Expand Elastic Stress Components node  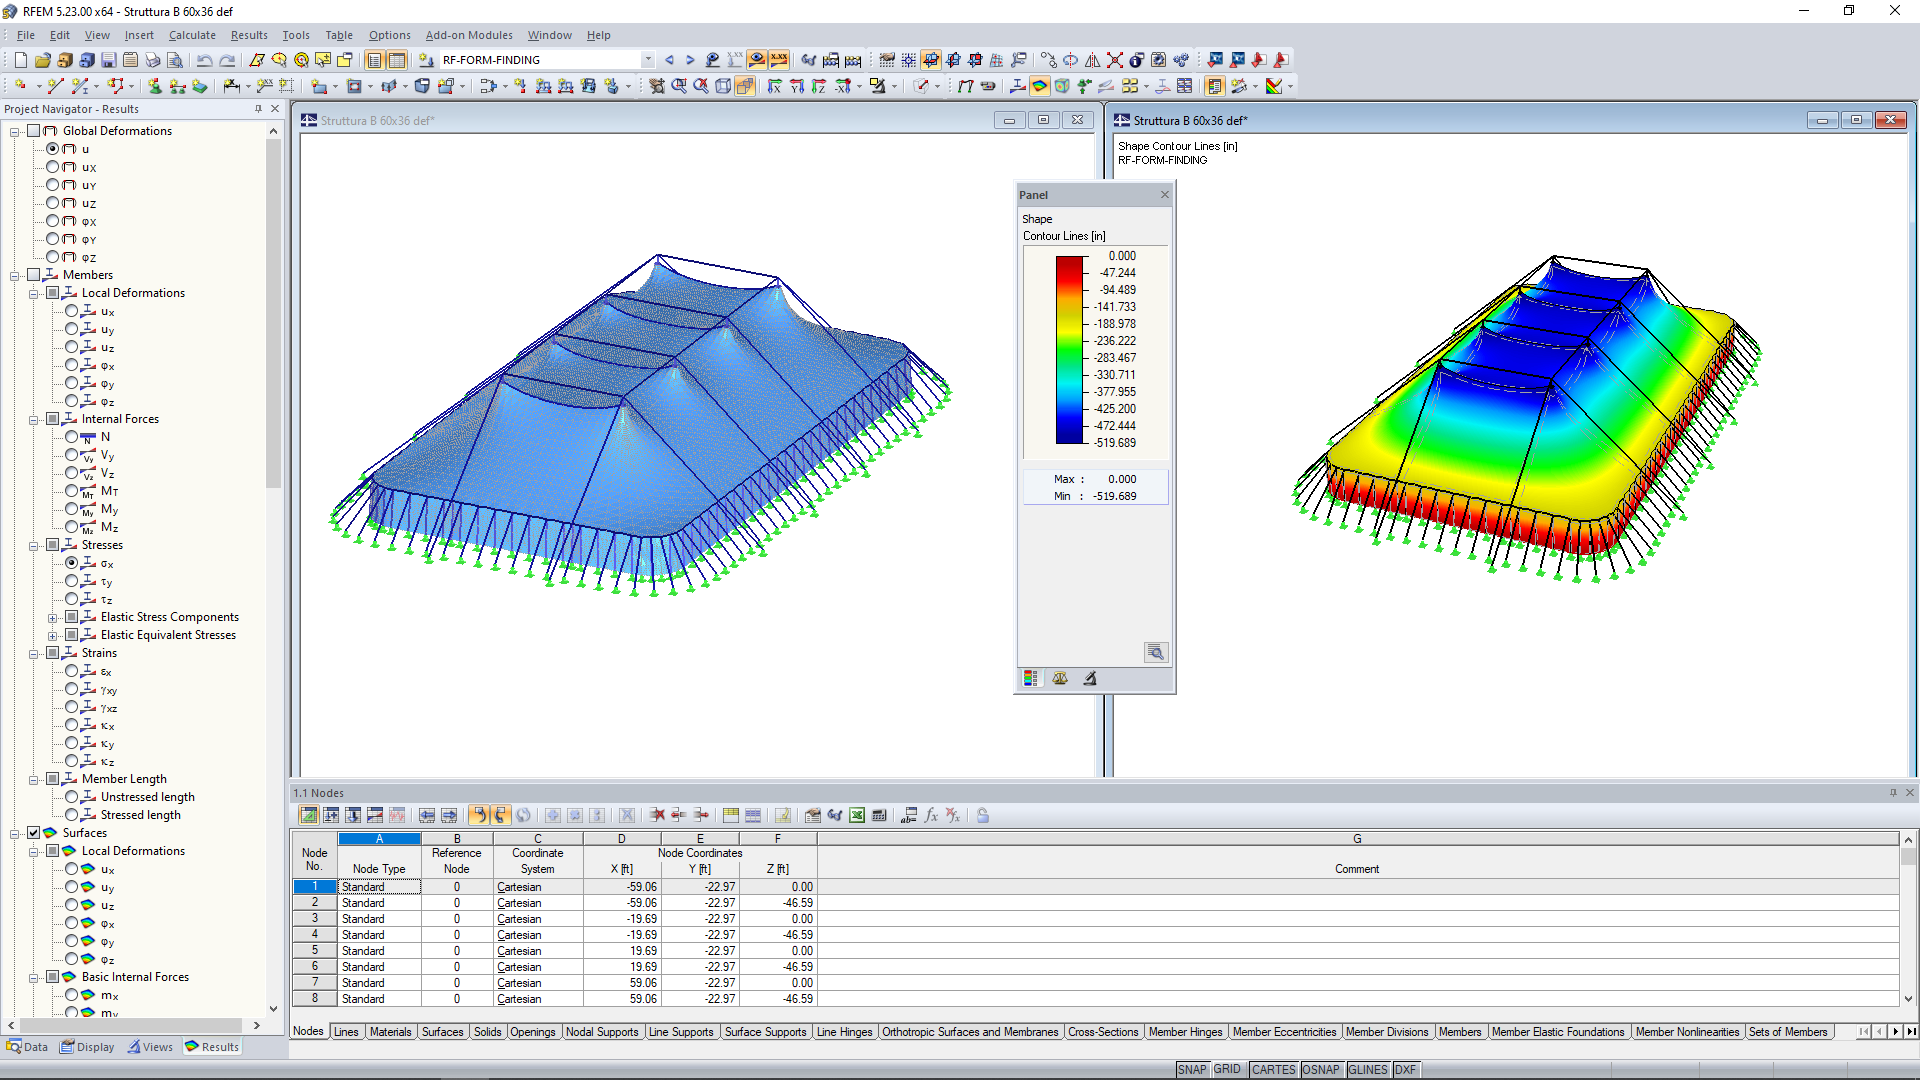pos(53,618)
